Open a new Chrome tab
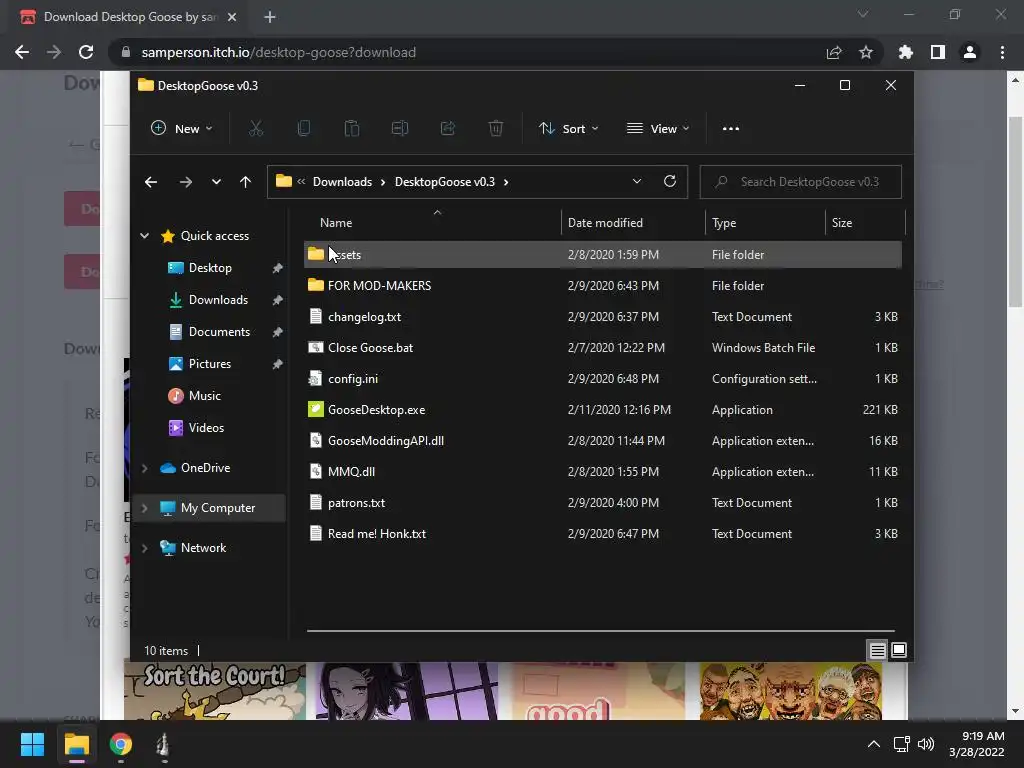Image resolution: width=1024 pixels, height=768 pixels. tap(270, 17)
